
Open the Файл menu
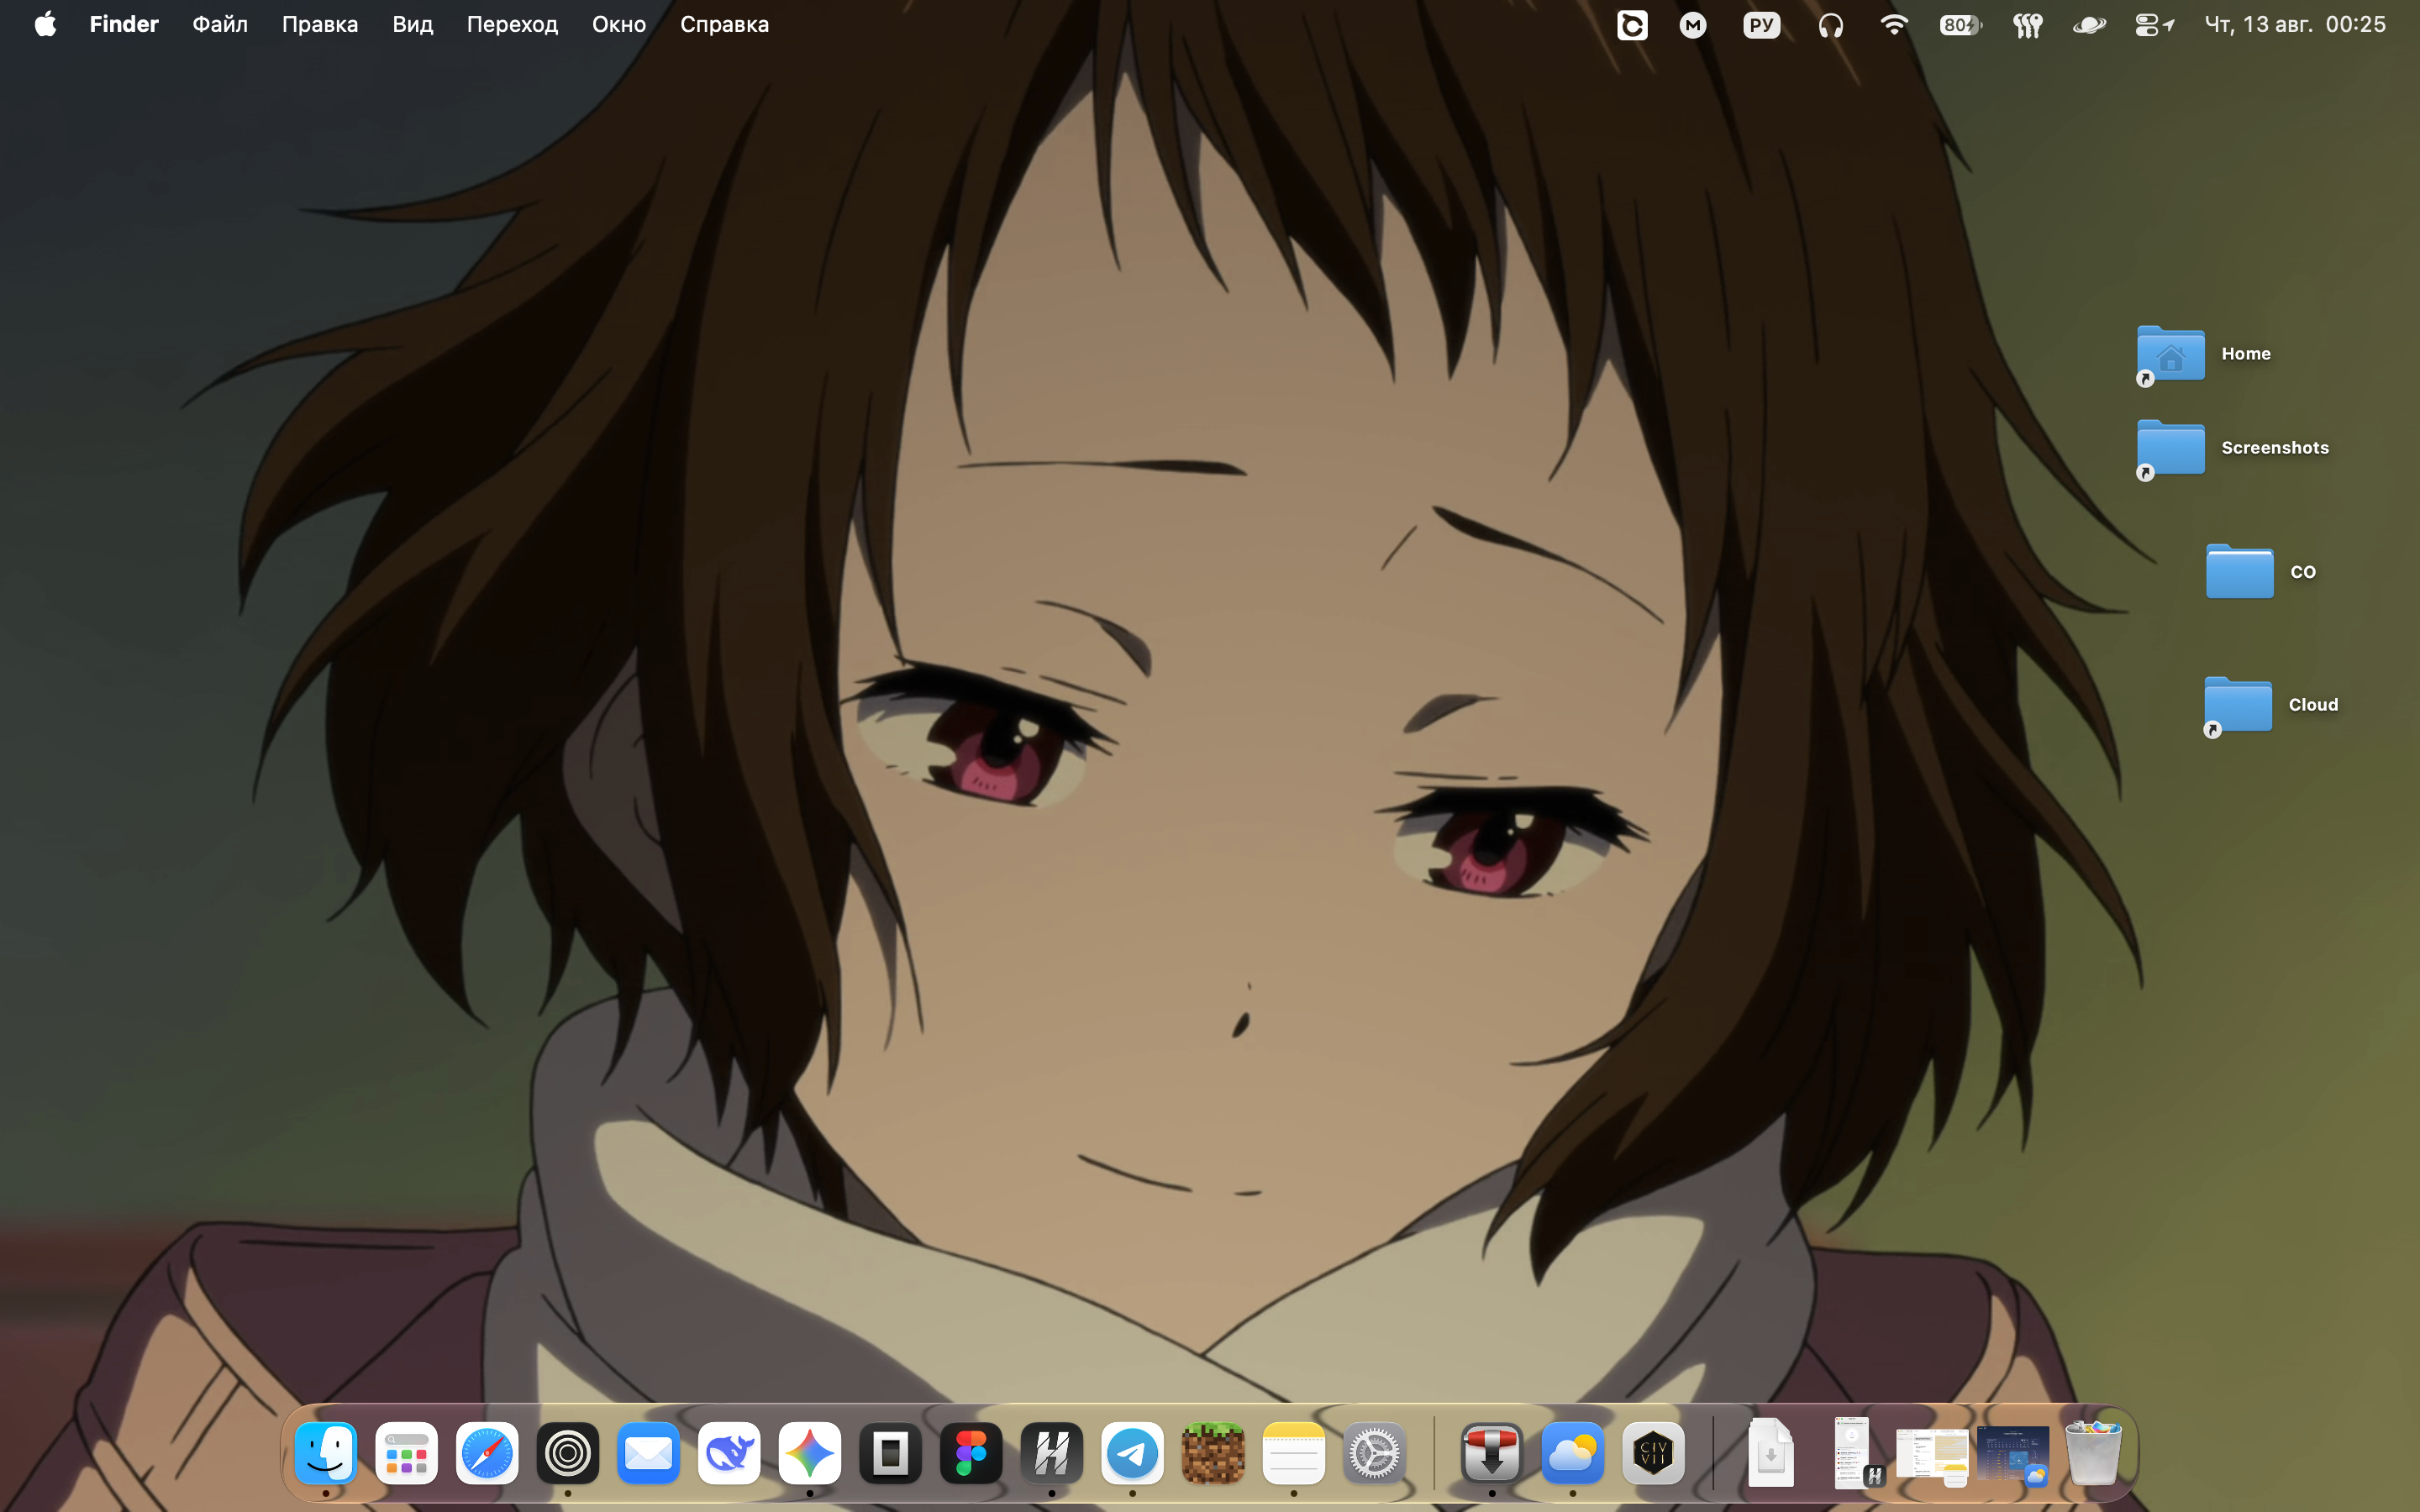coord(220,24)
